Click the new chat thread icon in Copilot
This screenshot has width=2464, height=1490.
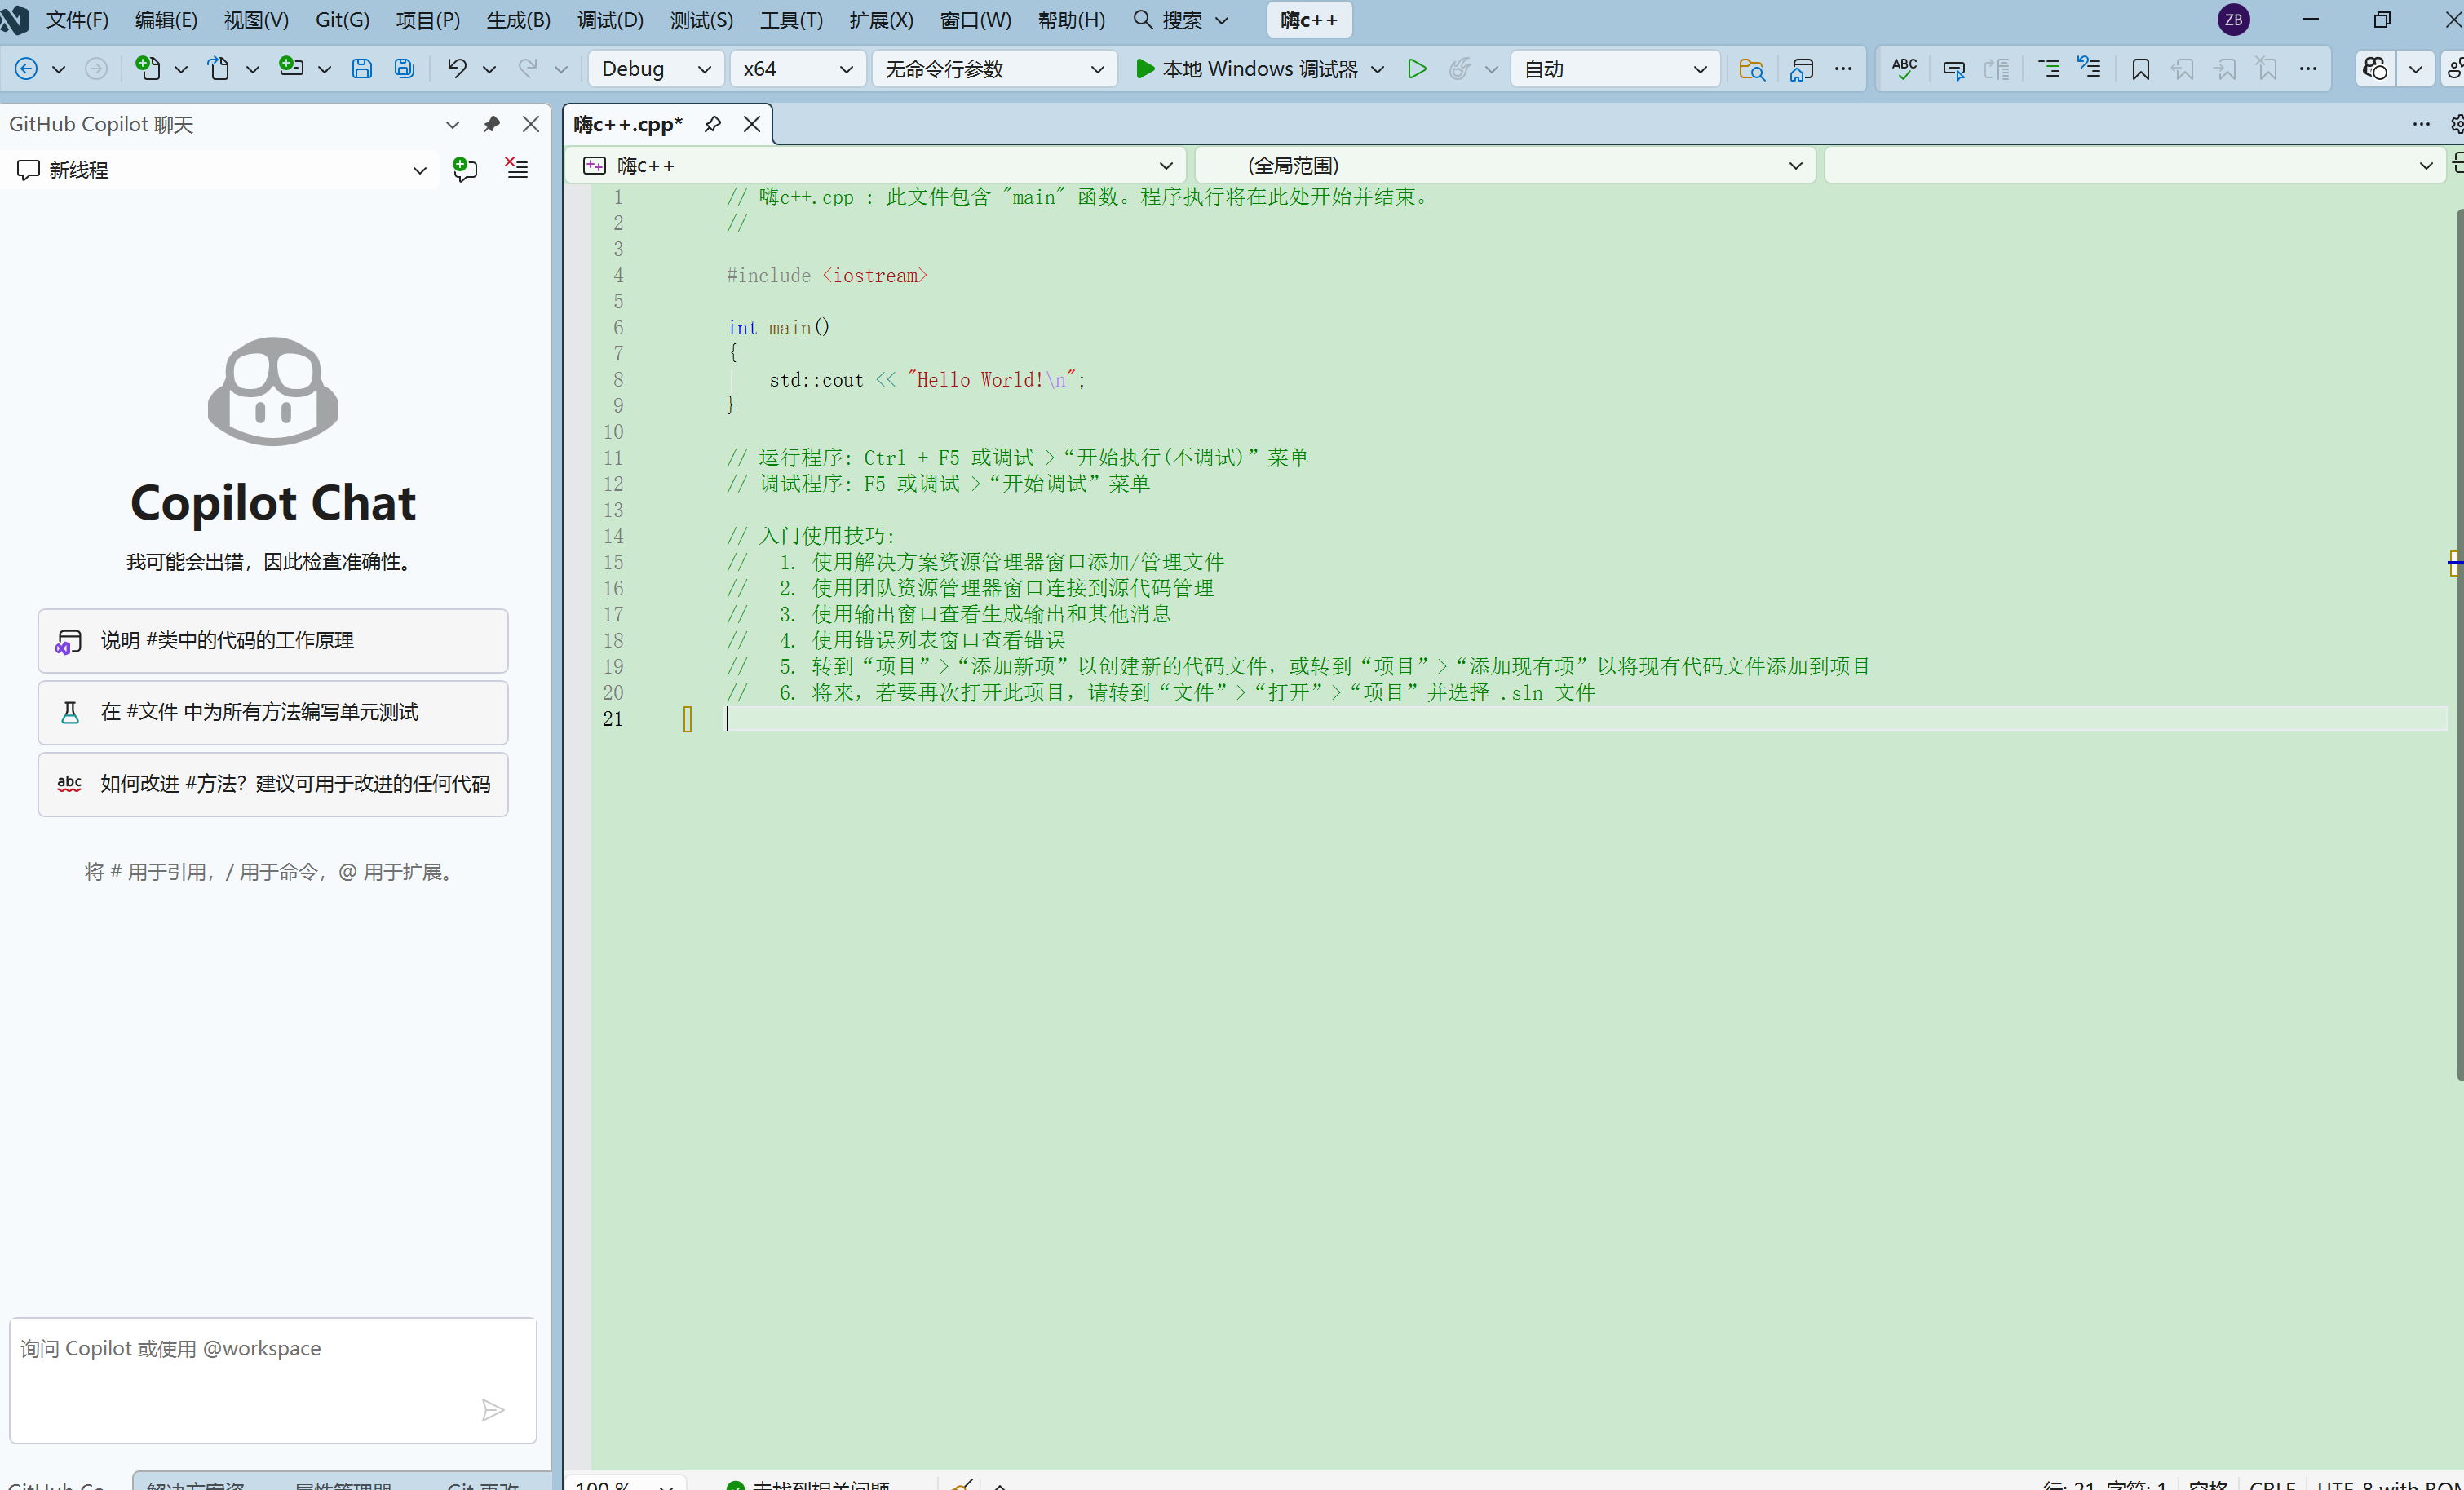coord(465,169)
